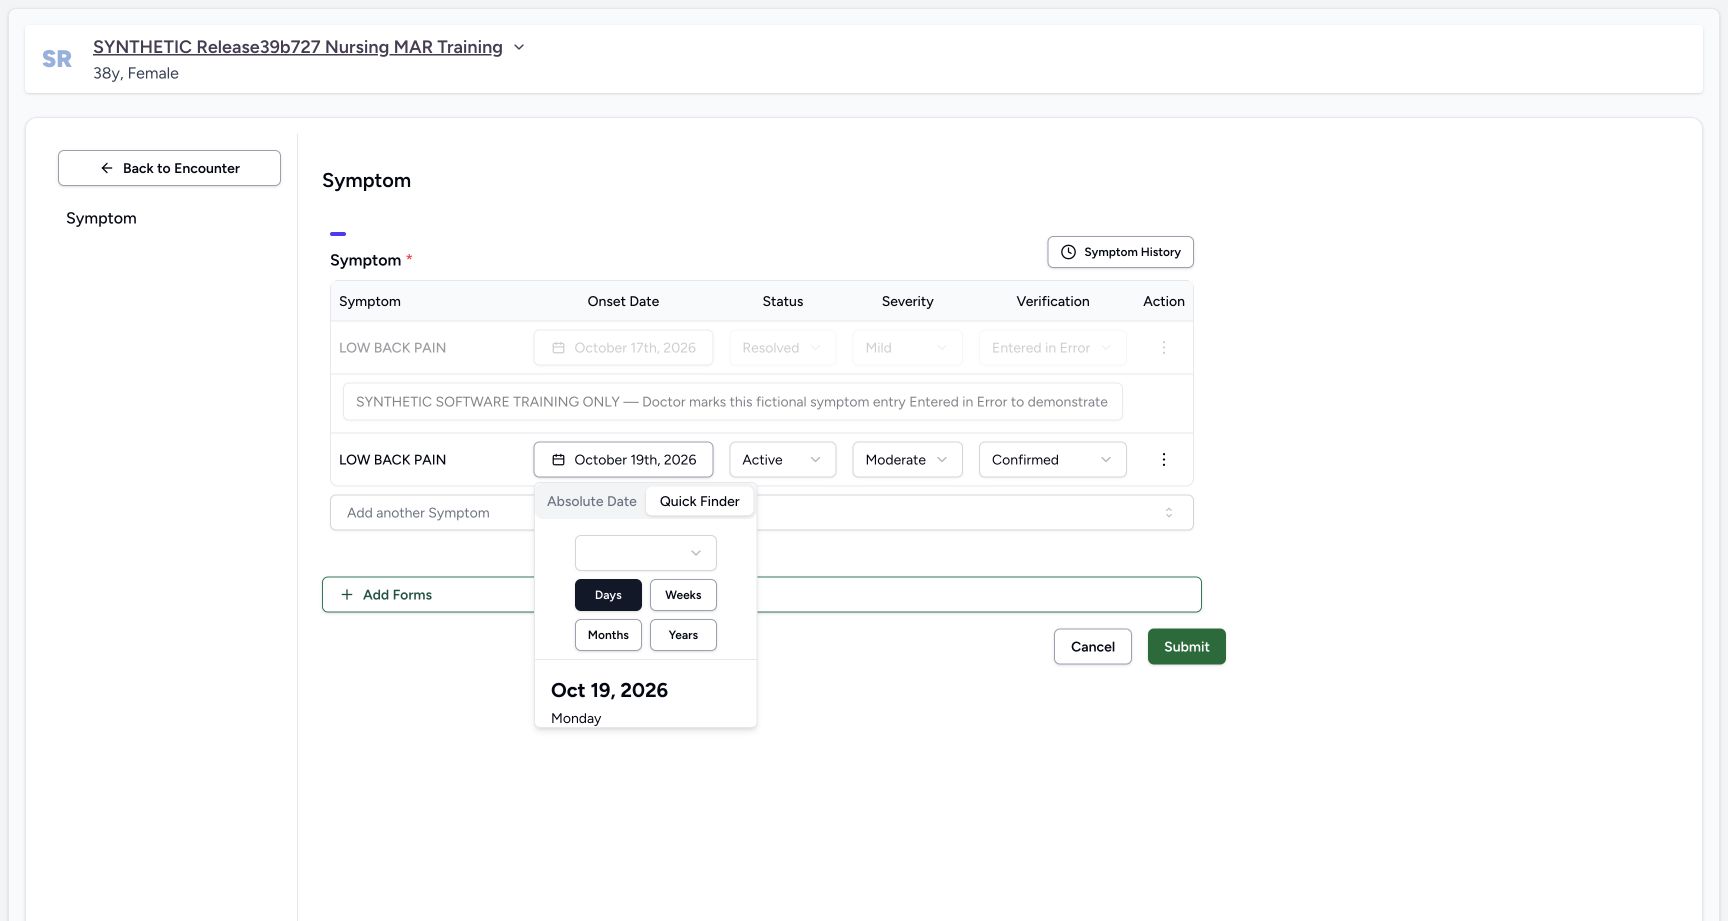Open quick finder number dropdown
Screen dimensions: 1728x921
(645, 553)
